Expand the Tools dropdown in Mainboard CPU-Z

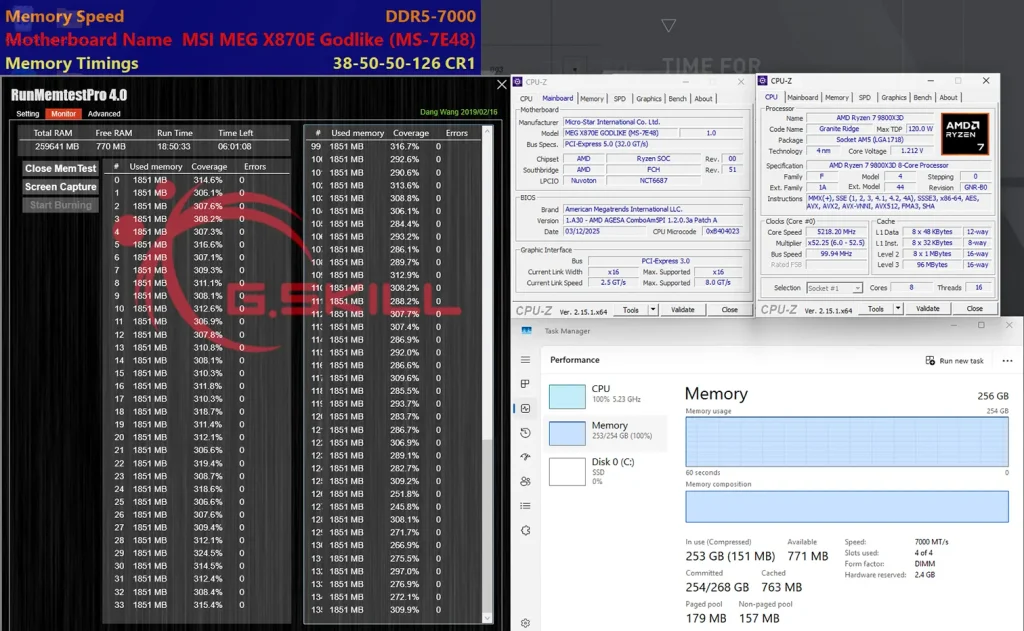653,310
